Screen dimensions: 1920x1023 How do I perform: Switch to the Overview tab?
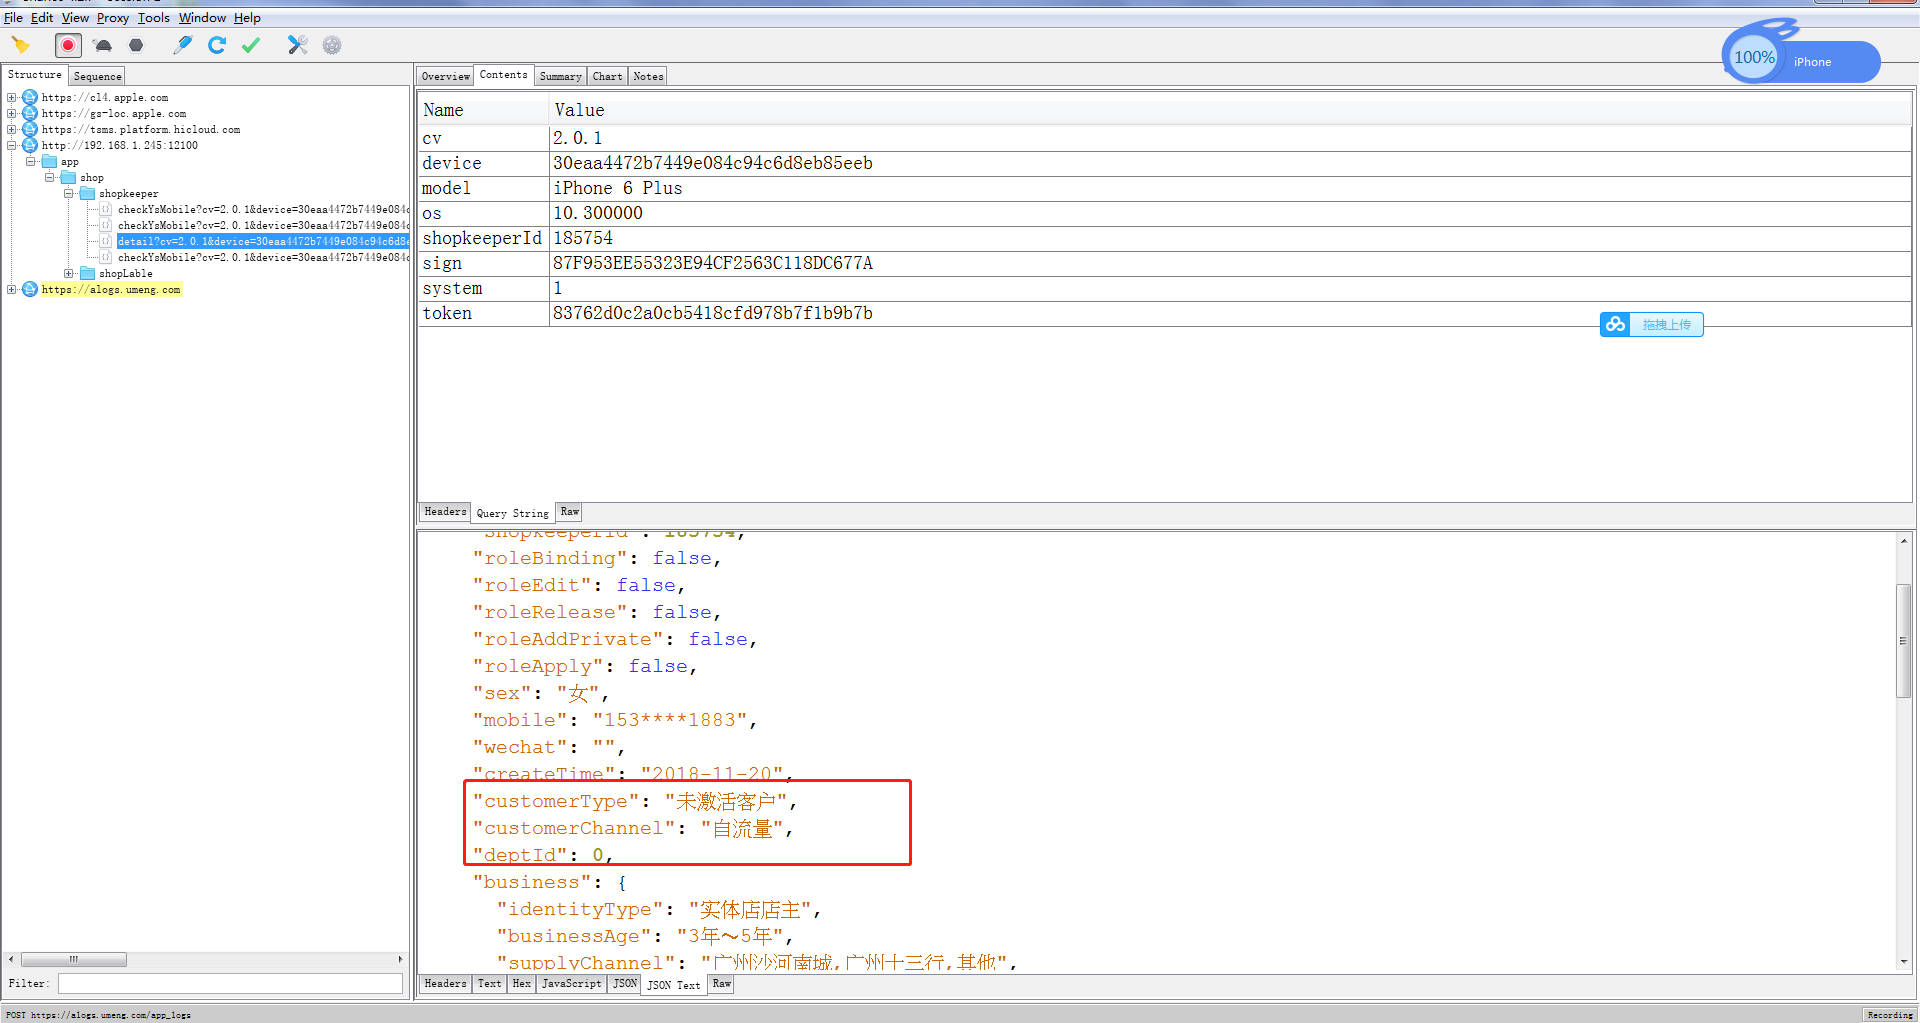(445, 76)
